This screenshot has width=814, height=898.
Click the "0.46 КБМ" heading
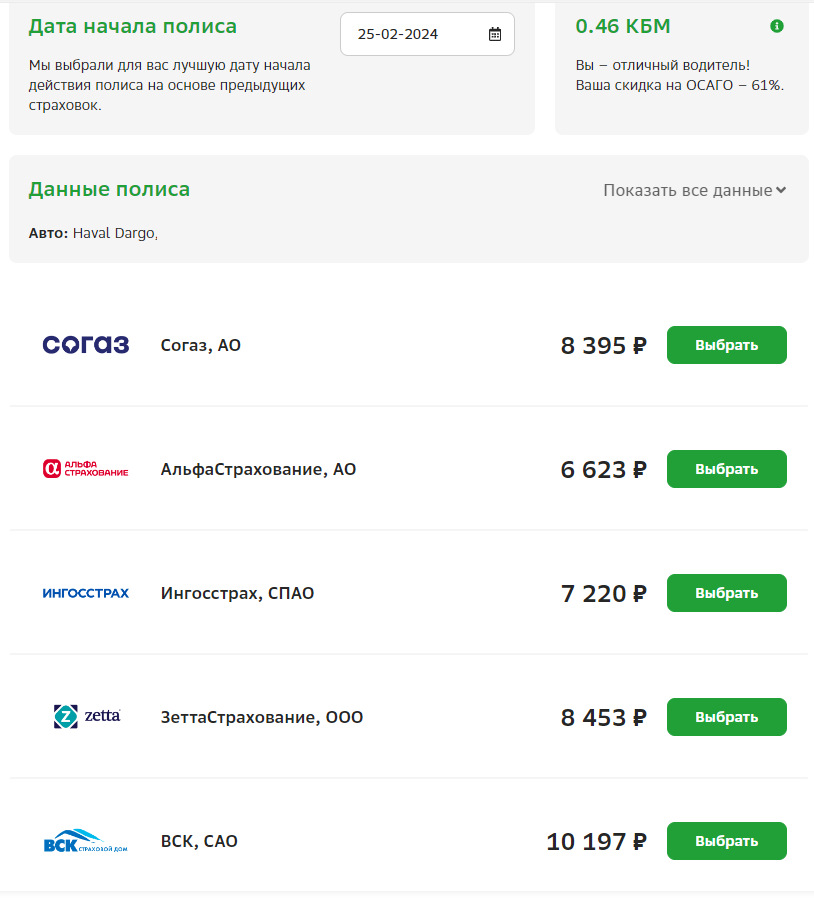[x=623, y=26]
